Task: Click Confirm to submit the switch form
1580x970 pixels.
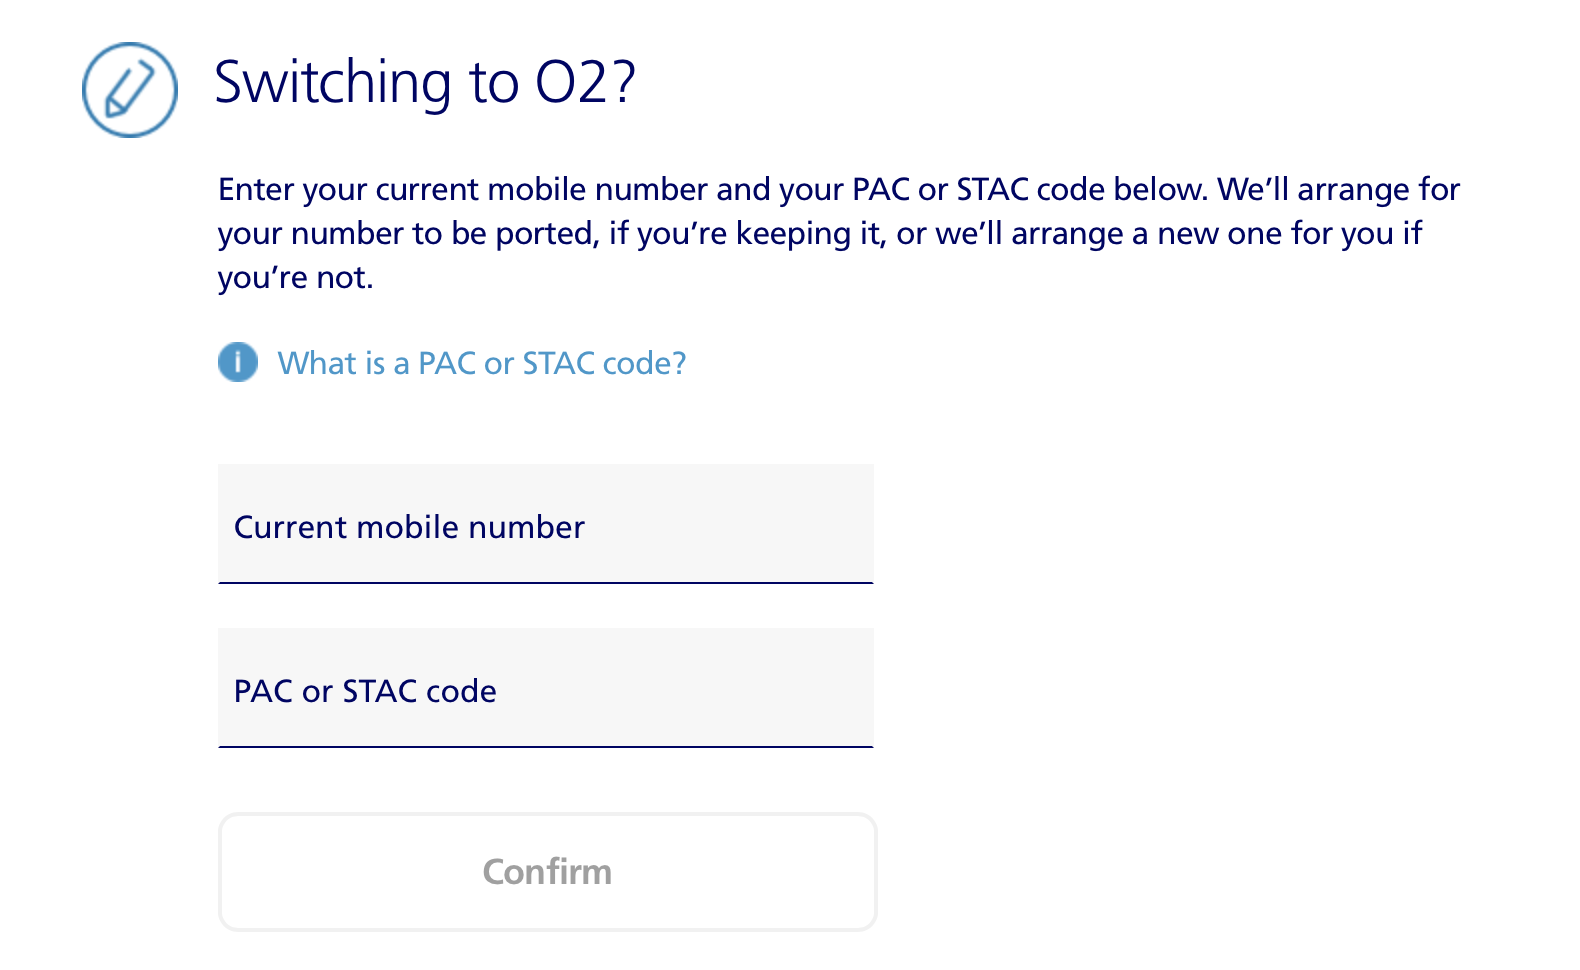Action: click(x=546, y=871)
